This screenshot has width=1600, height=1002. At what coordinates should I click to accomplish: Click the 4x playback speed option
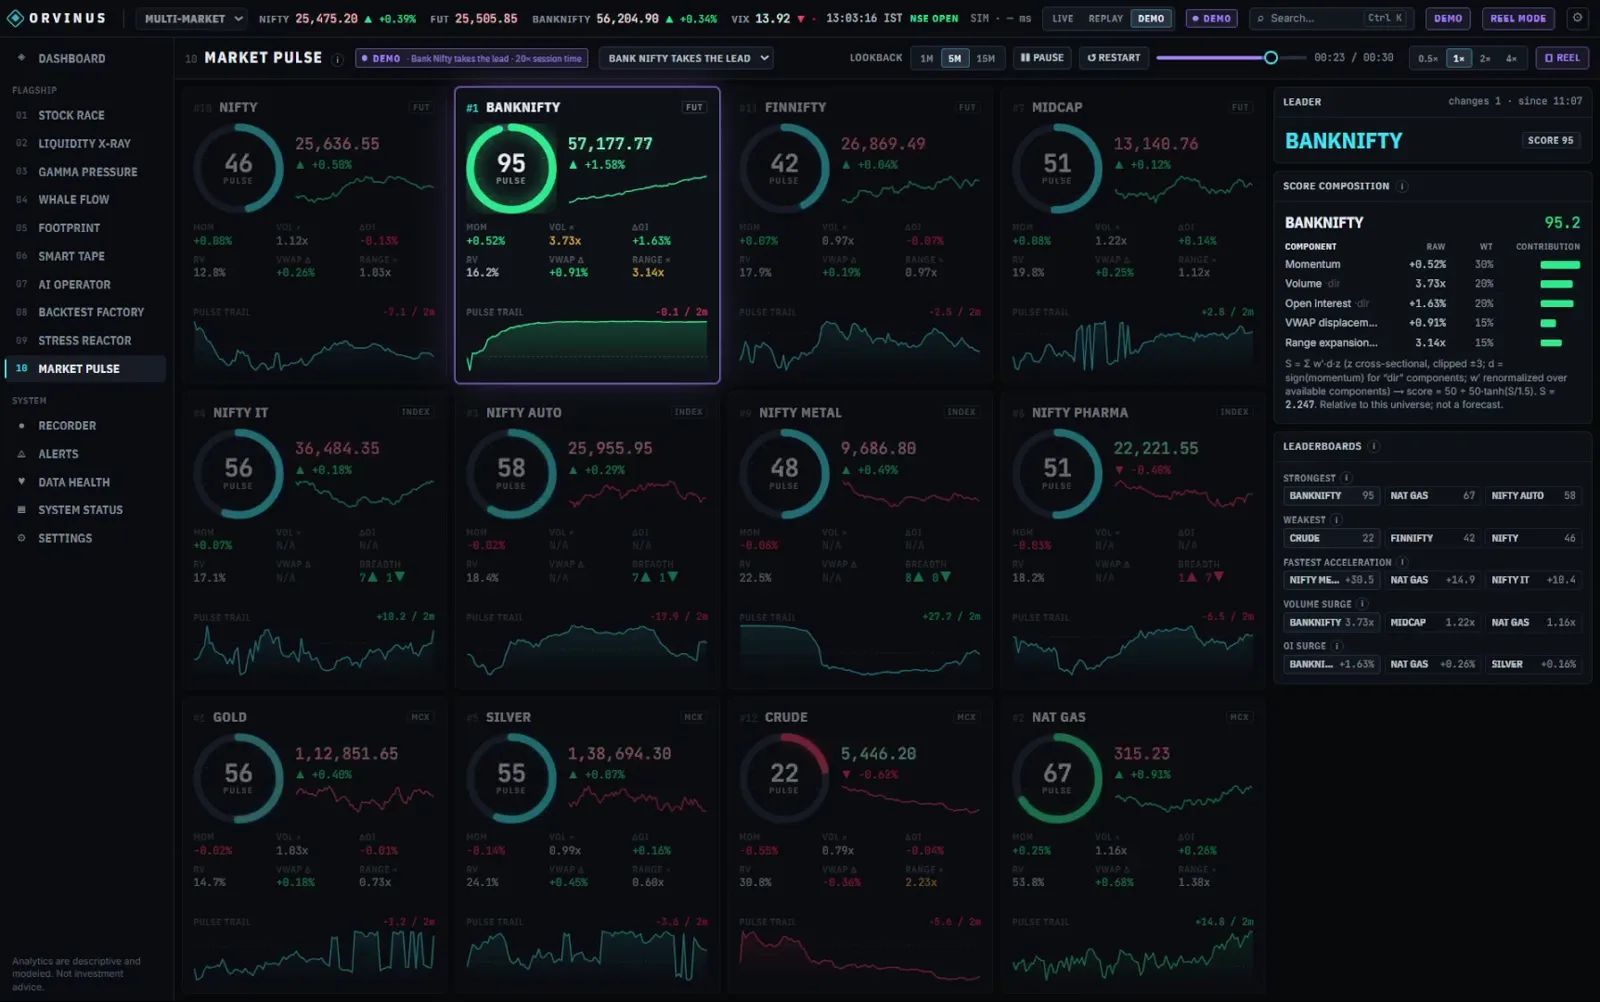point(1511,58)
